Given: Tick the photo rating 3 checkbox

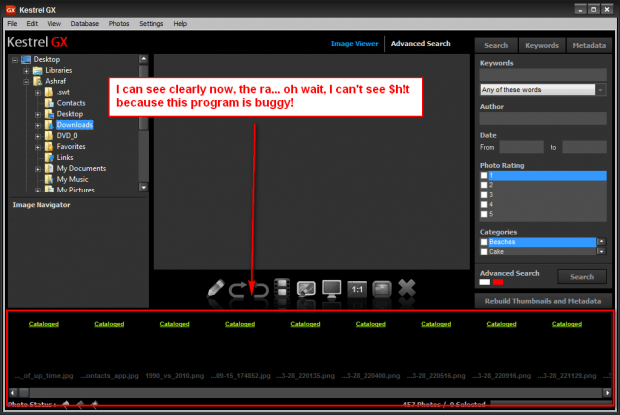Looking at the screenshot, I should 485,195.
